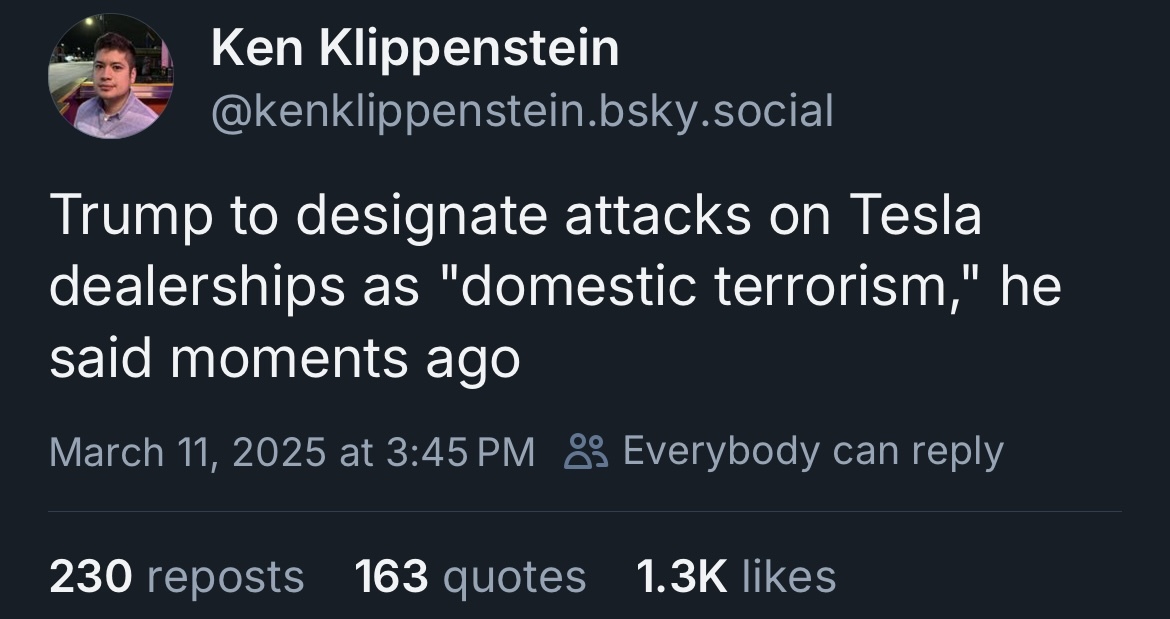Select the 3:45 PM time text
Viewport: 1170px width, 619px height.
pos(460,451)
